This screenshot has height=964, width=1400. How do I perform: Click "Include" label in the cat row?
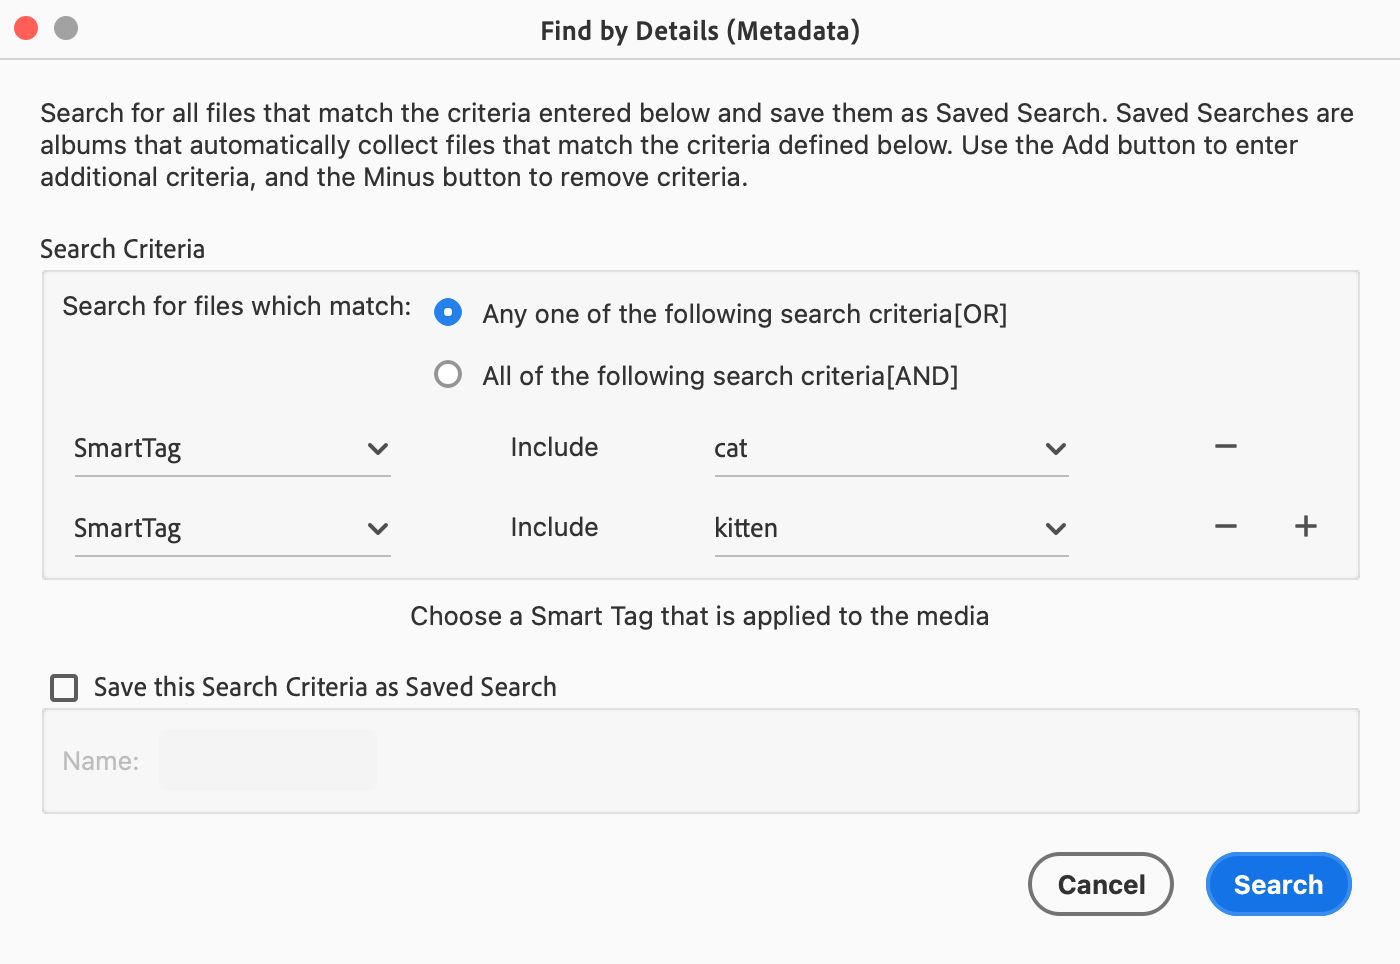tap(554, 447)
